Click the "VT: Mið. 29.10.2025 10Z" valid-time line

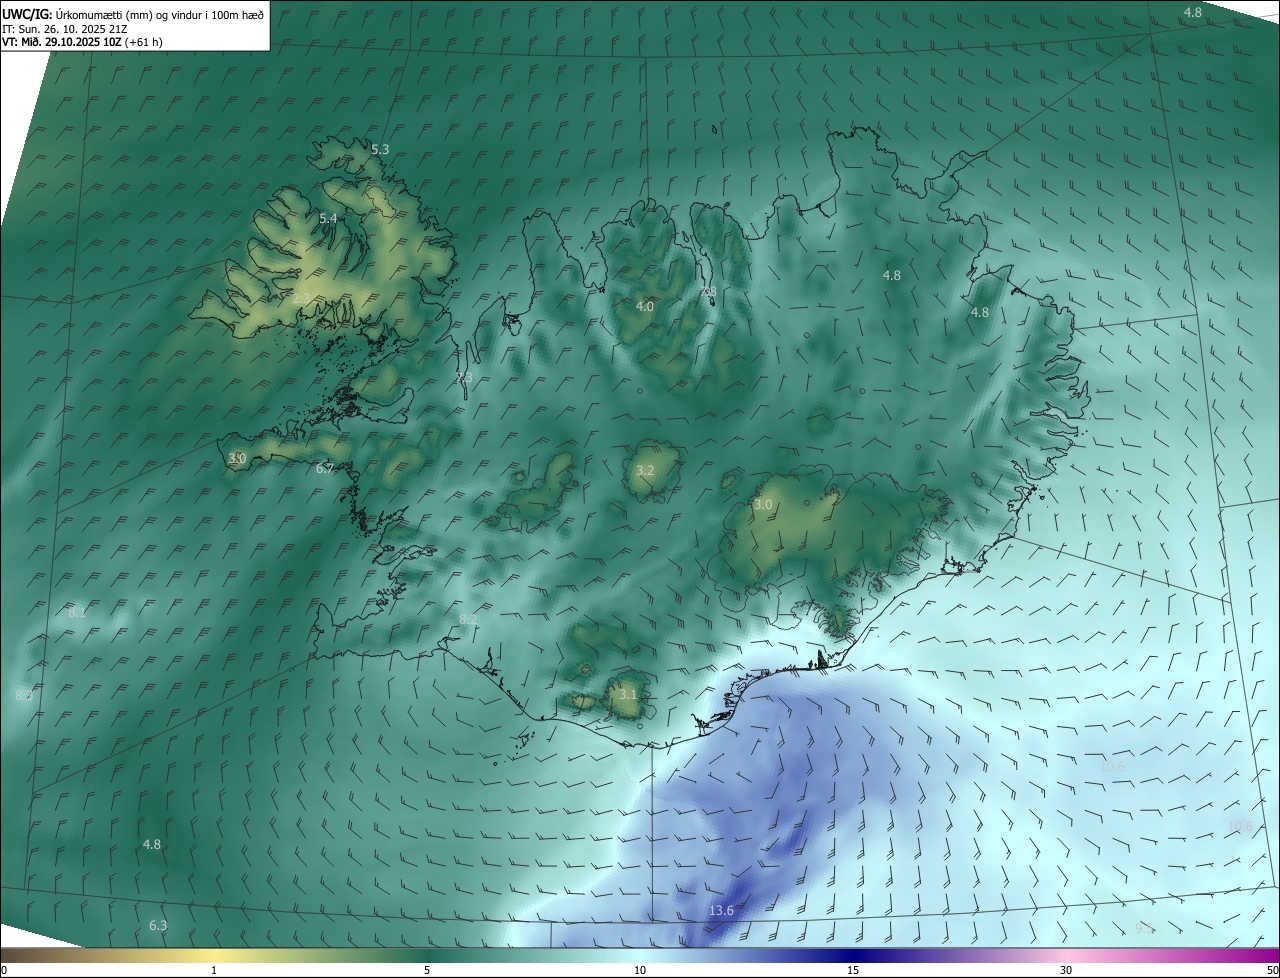pos(61,42)
